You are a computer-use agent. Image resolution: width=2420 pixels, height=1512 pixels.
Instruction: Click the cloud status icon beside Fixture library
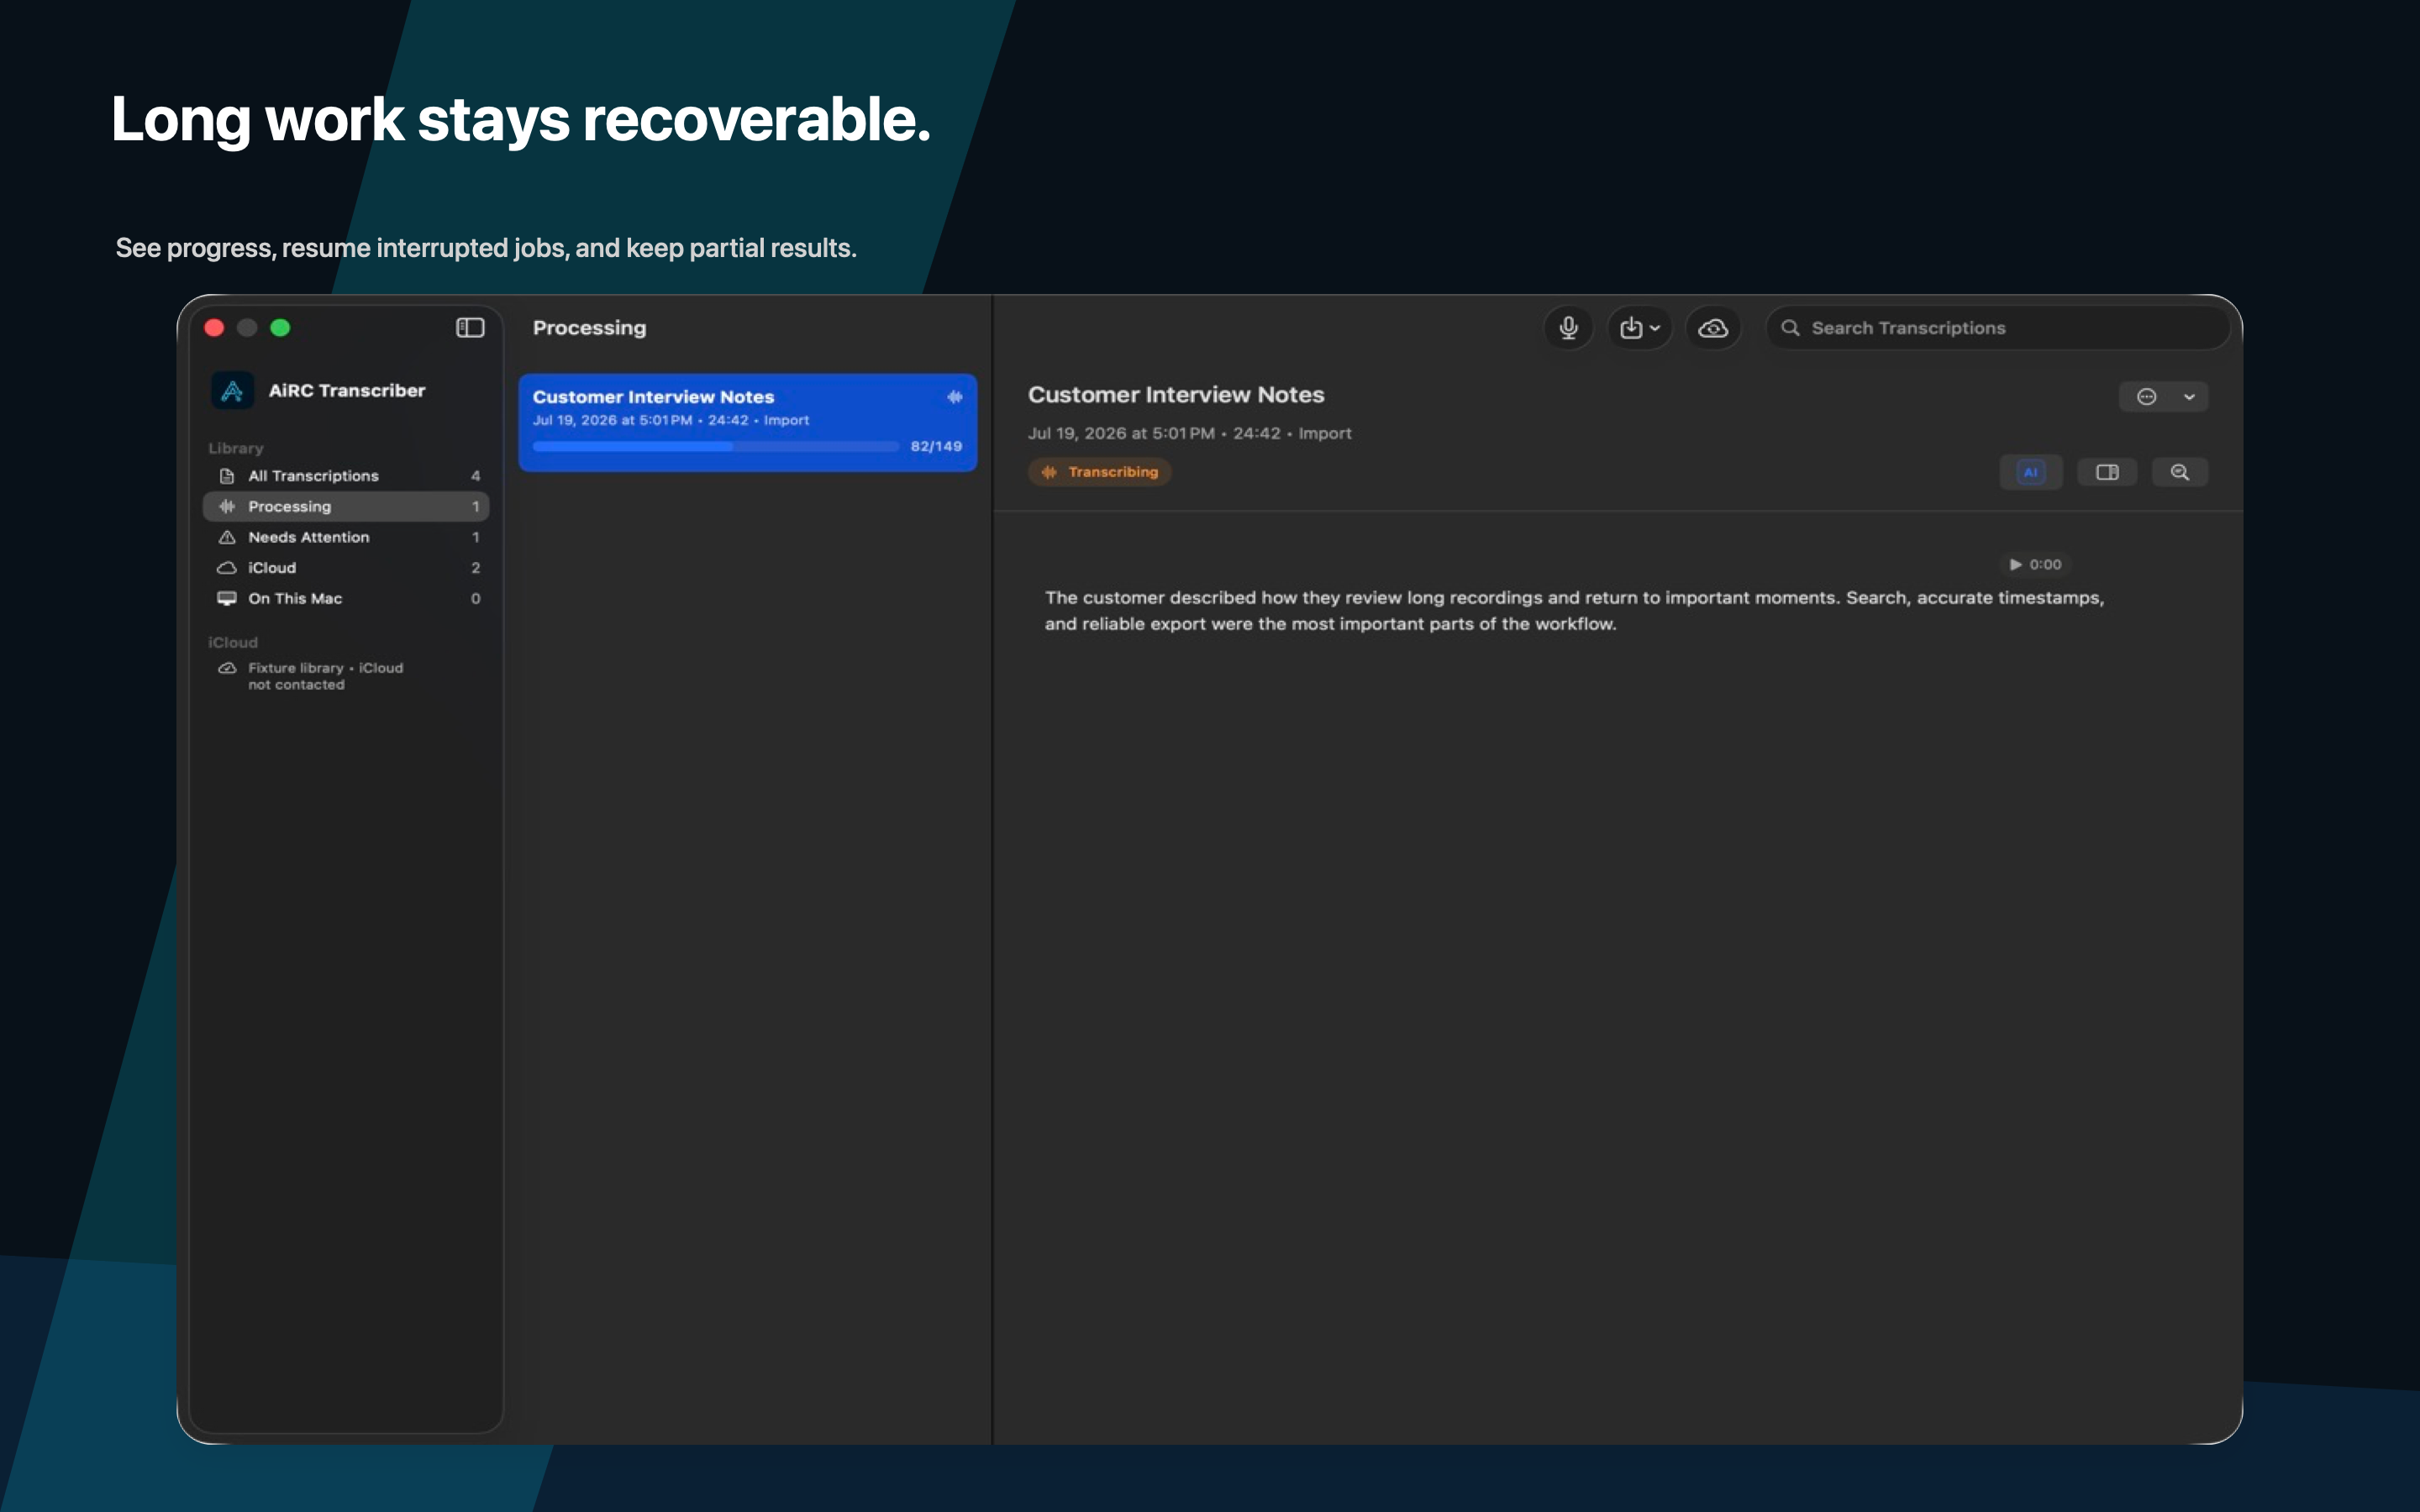coord(227,668)
